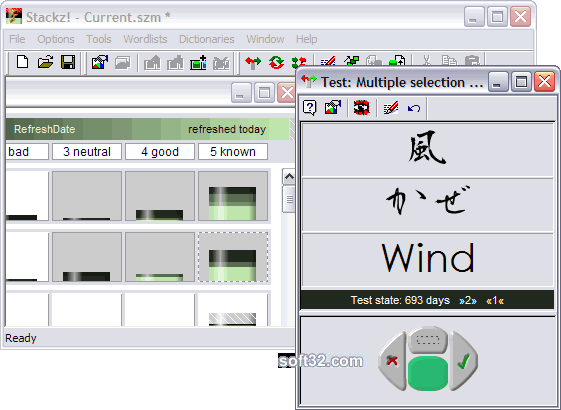561x410 pixels.
Task: Click the 'refreshed today' label
Action: [227, 129]
